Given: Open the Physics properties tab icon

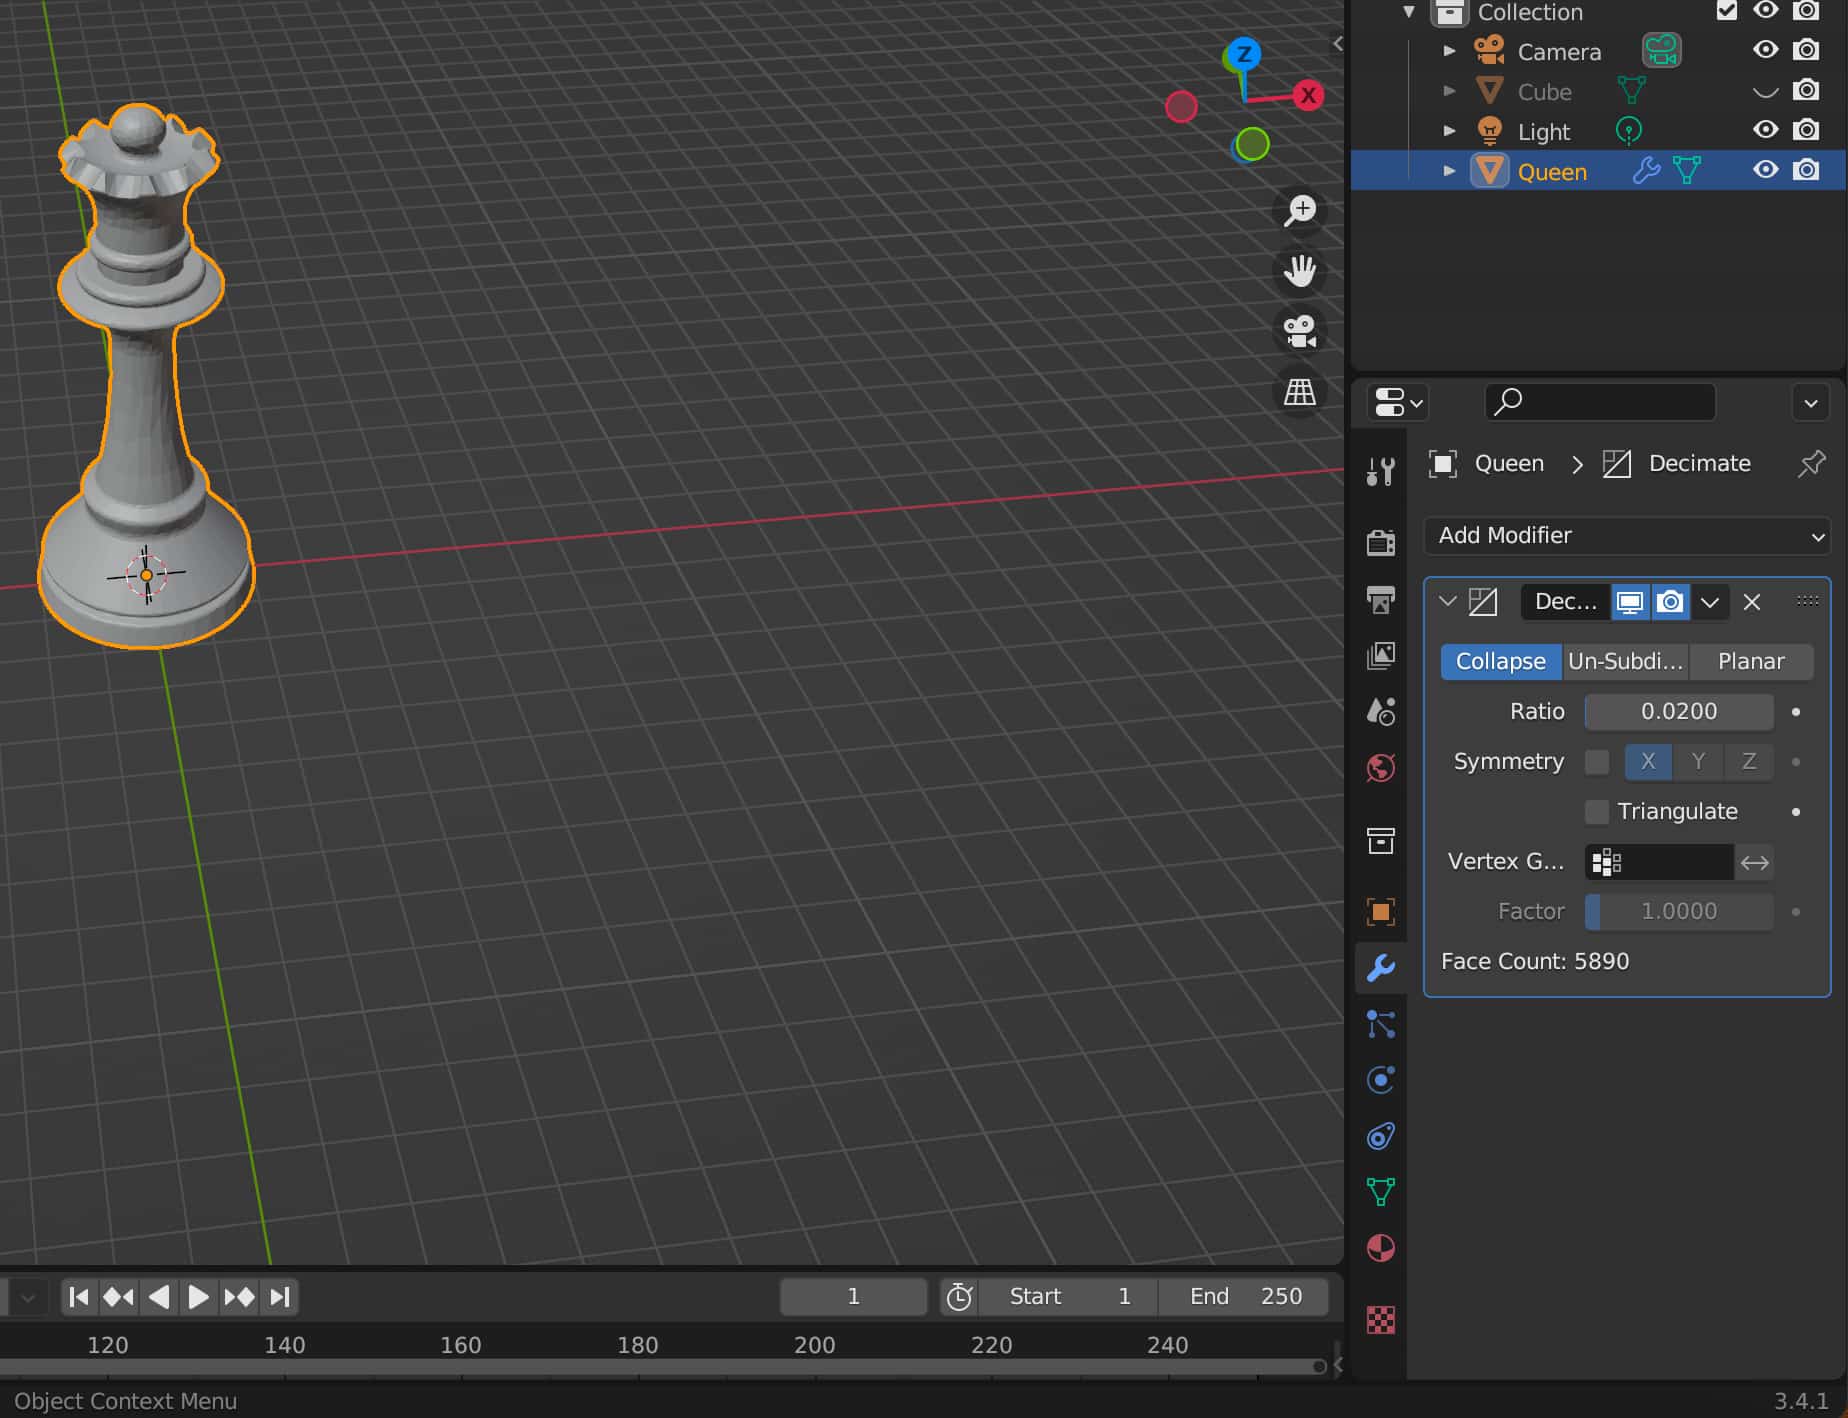Looking at the screenshot, I should tap(1381, 1080).
